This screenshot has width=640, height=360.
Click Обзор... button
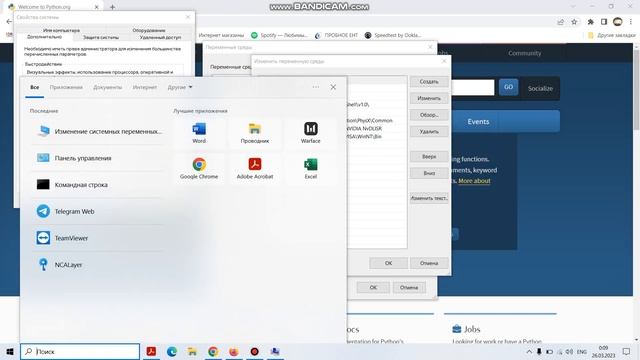click(x=429, y=115)
